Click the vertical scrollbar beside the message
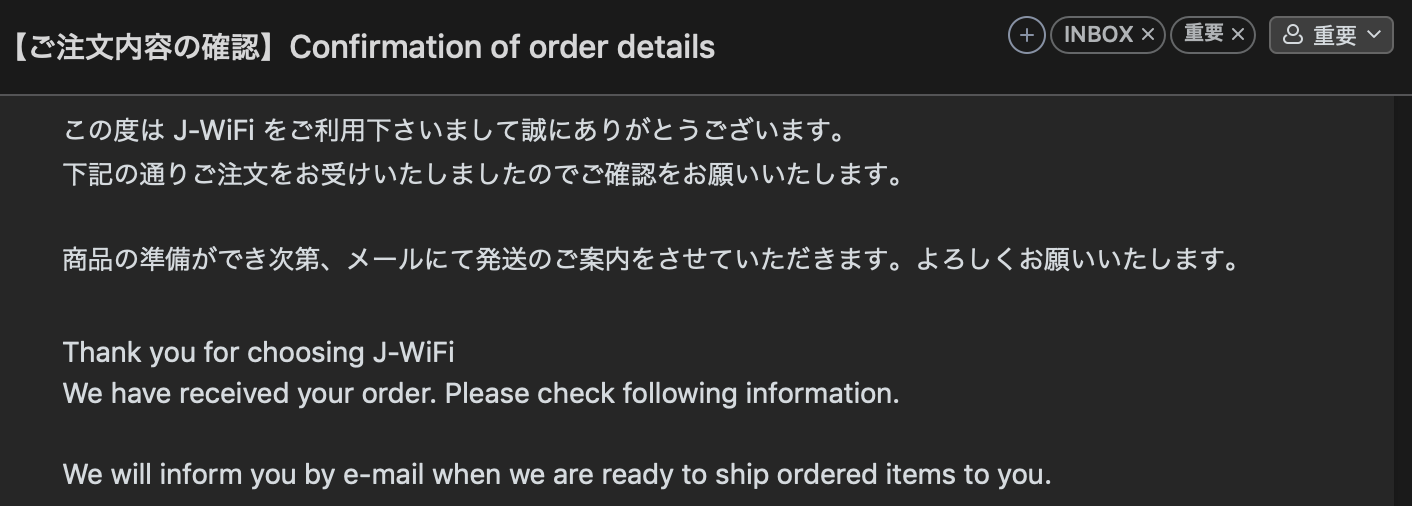The height and width of the screenshot is (506, 1412). click(x=1402, y=300)
